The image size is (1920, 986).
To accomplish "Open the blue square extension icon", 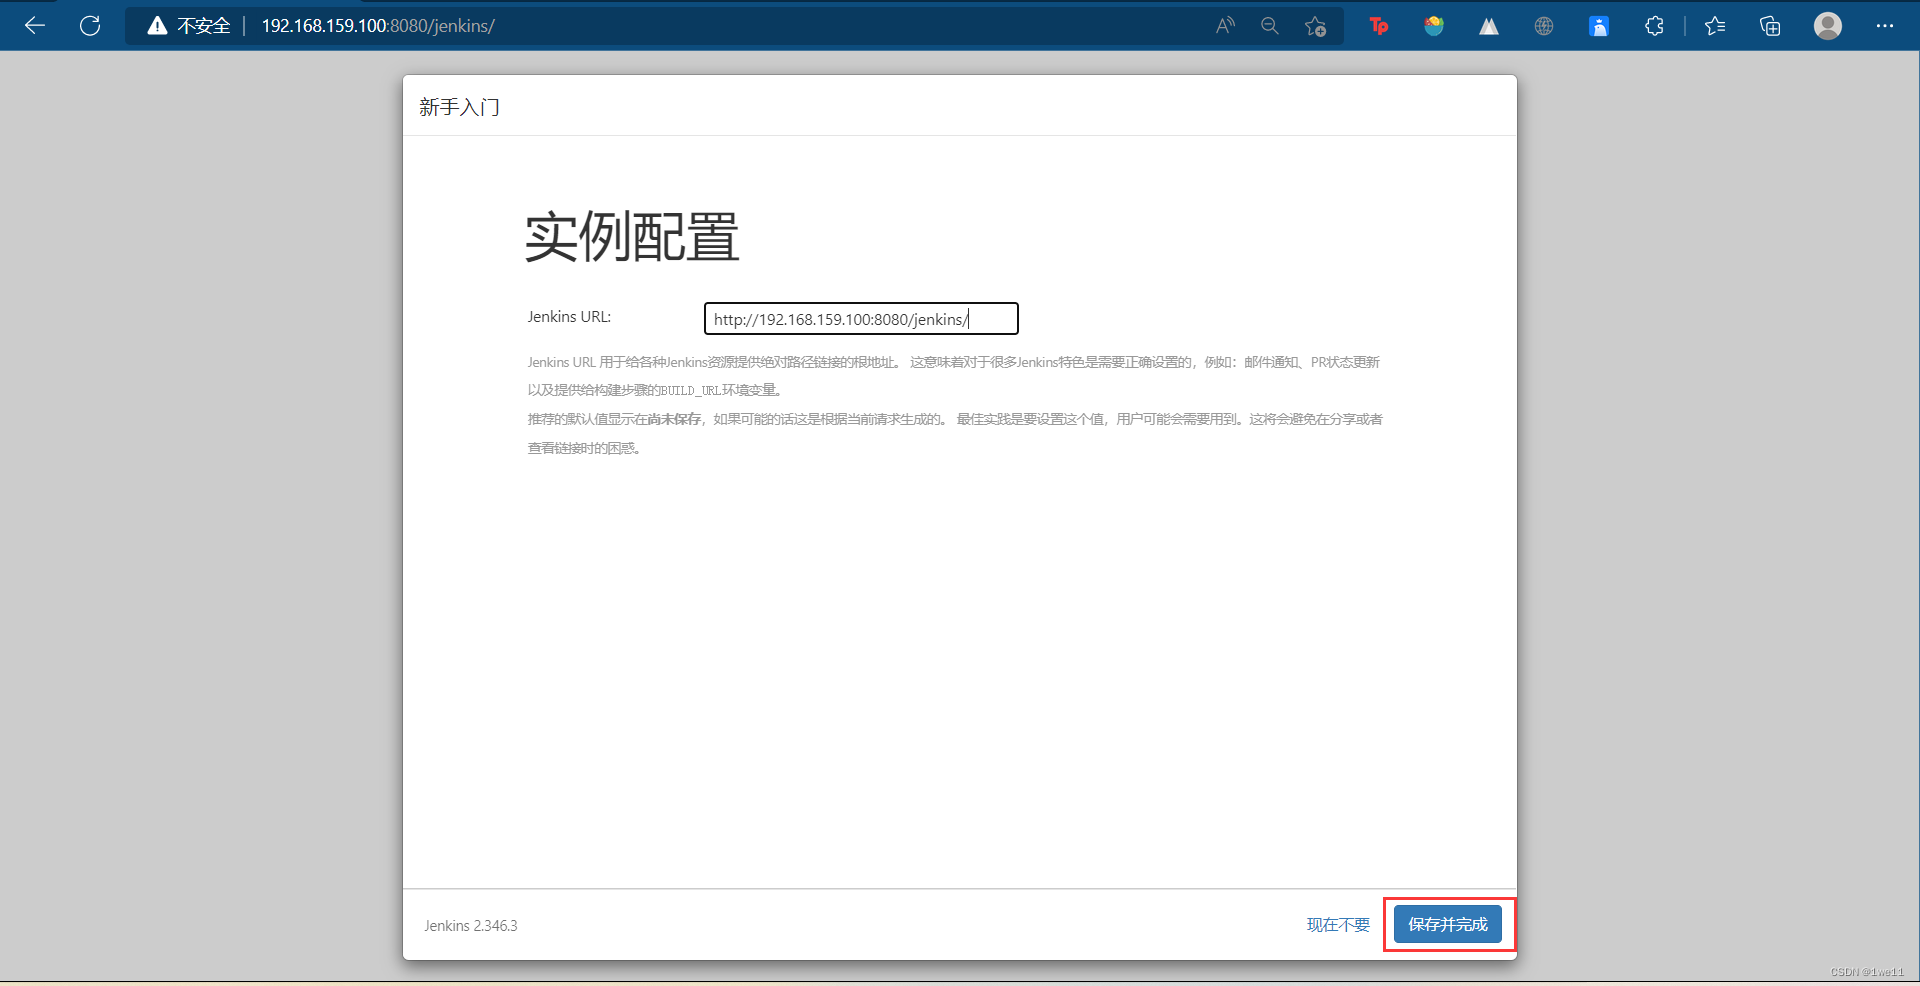I will coord(1599,26).
